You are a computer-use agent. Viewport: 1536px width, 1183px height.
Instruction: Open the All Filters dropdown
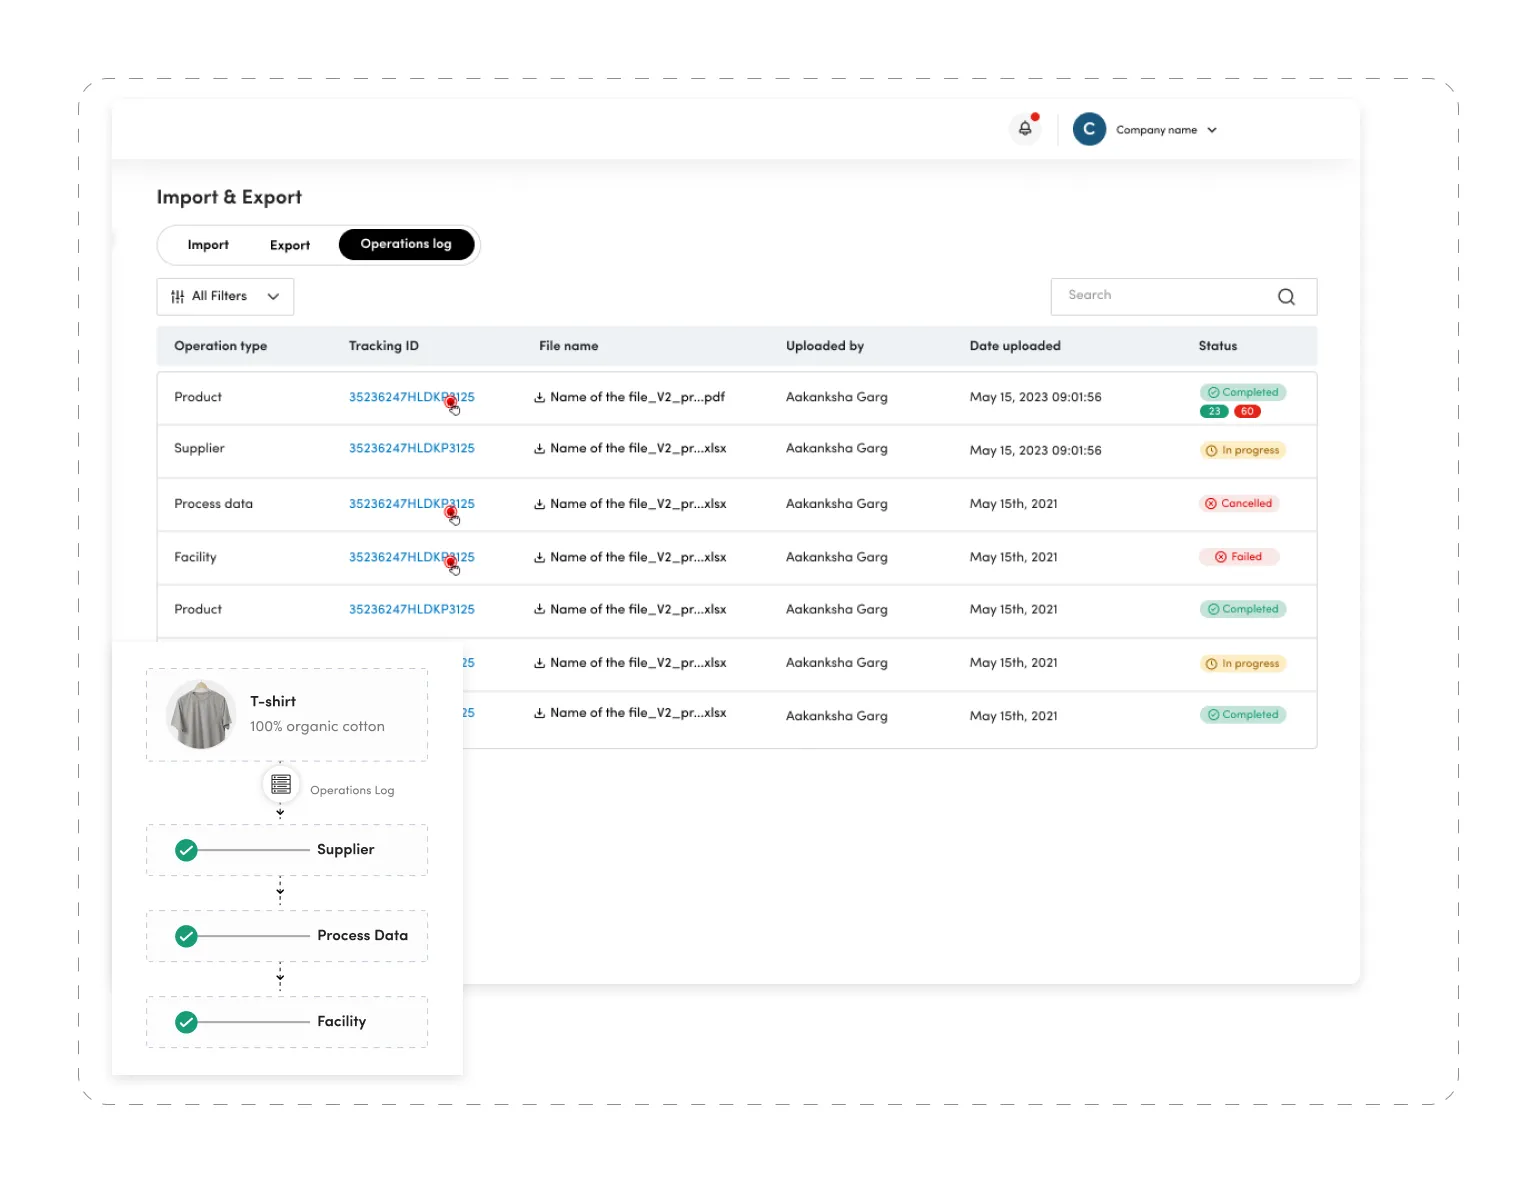click(x=225, y=296)
